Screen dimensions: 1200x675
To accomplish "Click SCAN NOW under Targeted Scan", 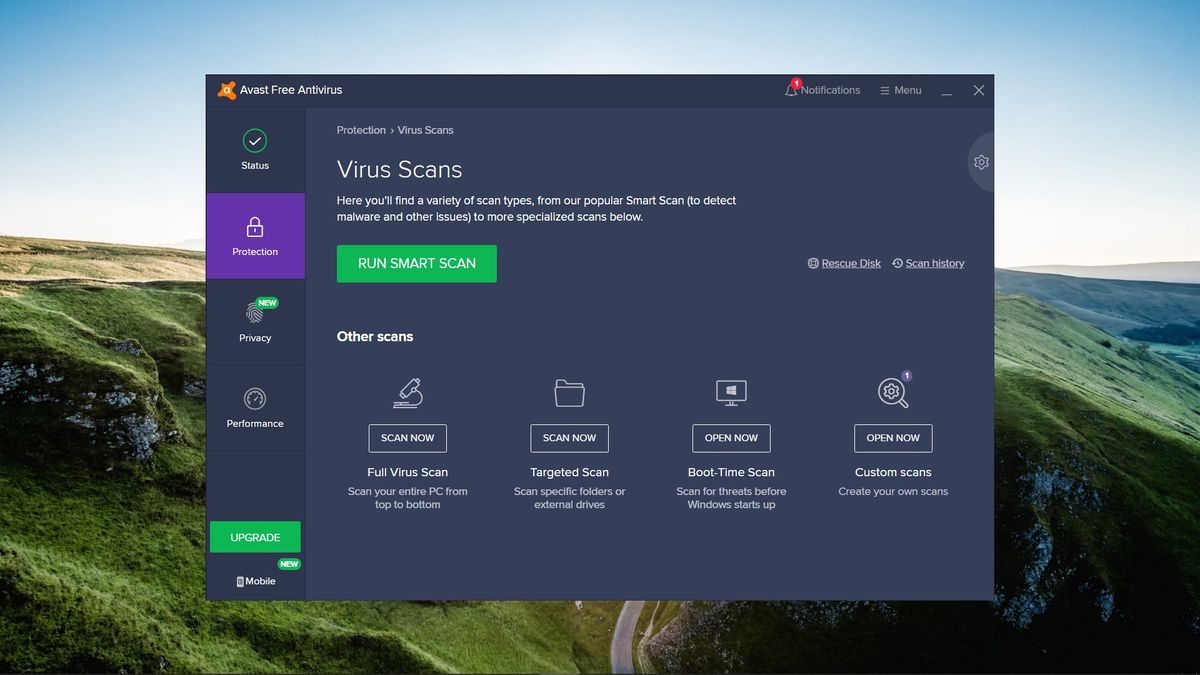I will tap(570, 438).
